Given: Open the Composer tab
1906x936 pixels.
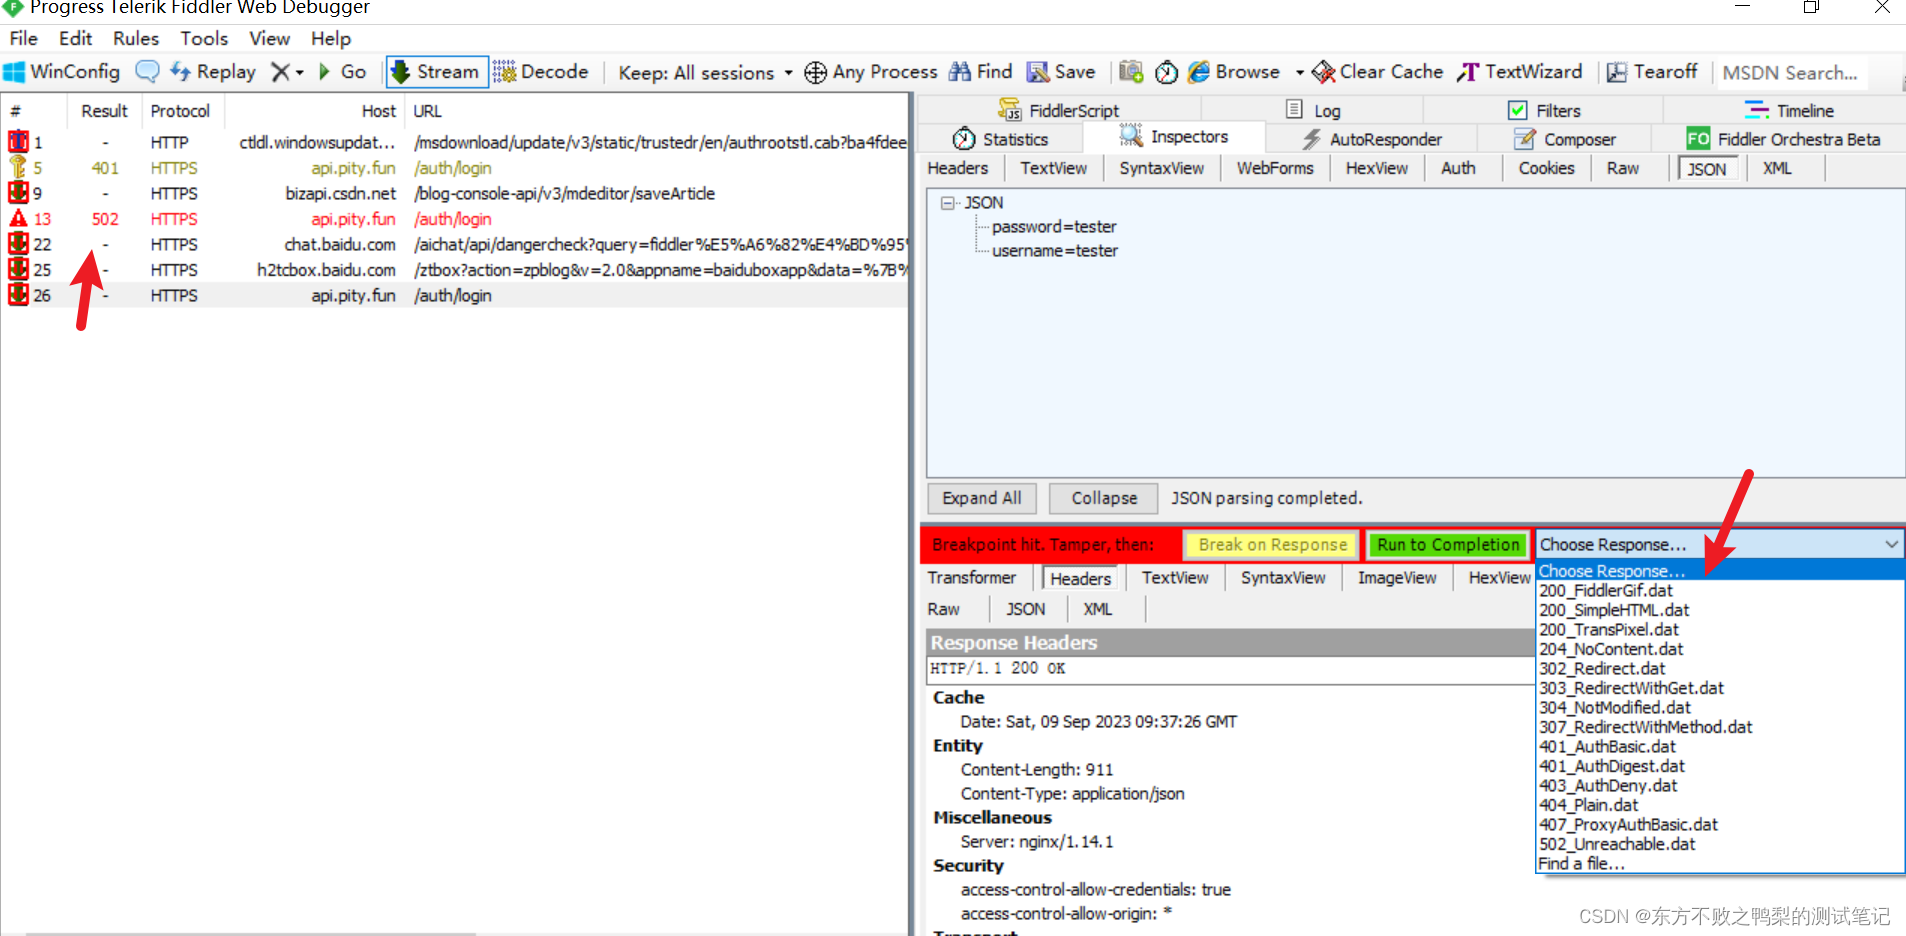Looking at the screenshot, I should tap(1565, 139).
